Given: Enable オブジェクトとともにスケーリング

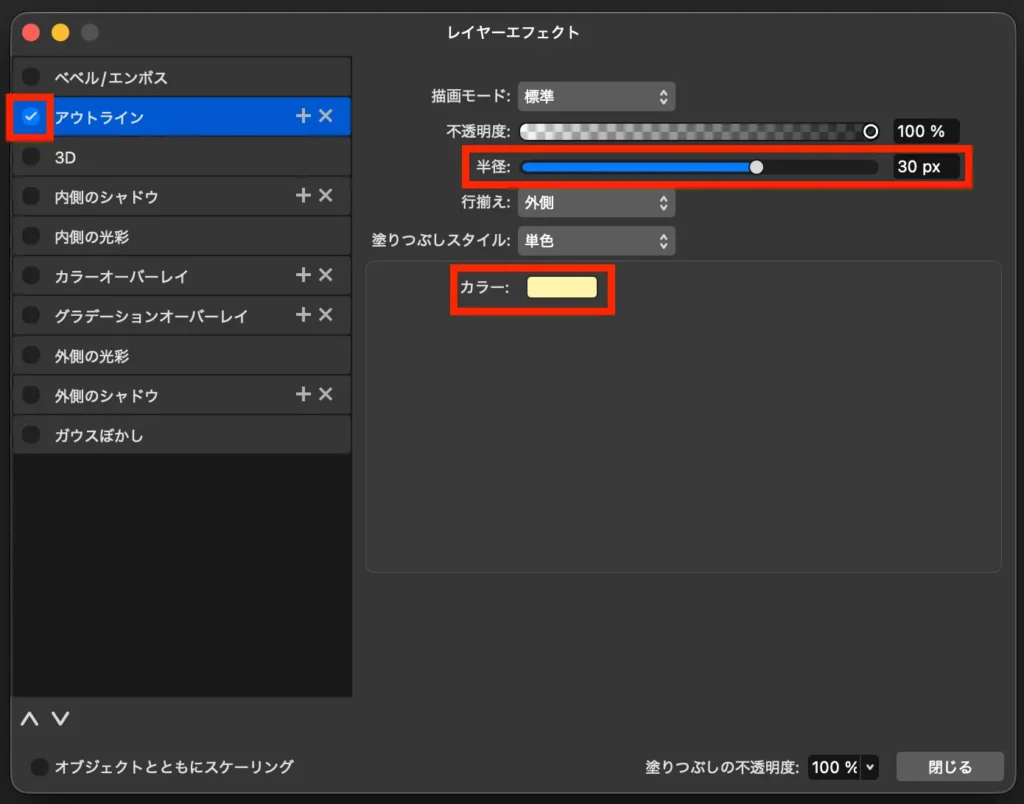Looking at the screenshot, I should coord(39,767).
